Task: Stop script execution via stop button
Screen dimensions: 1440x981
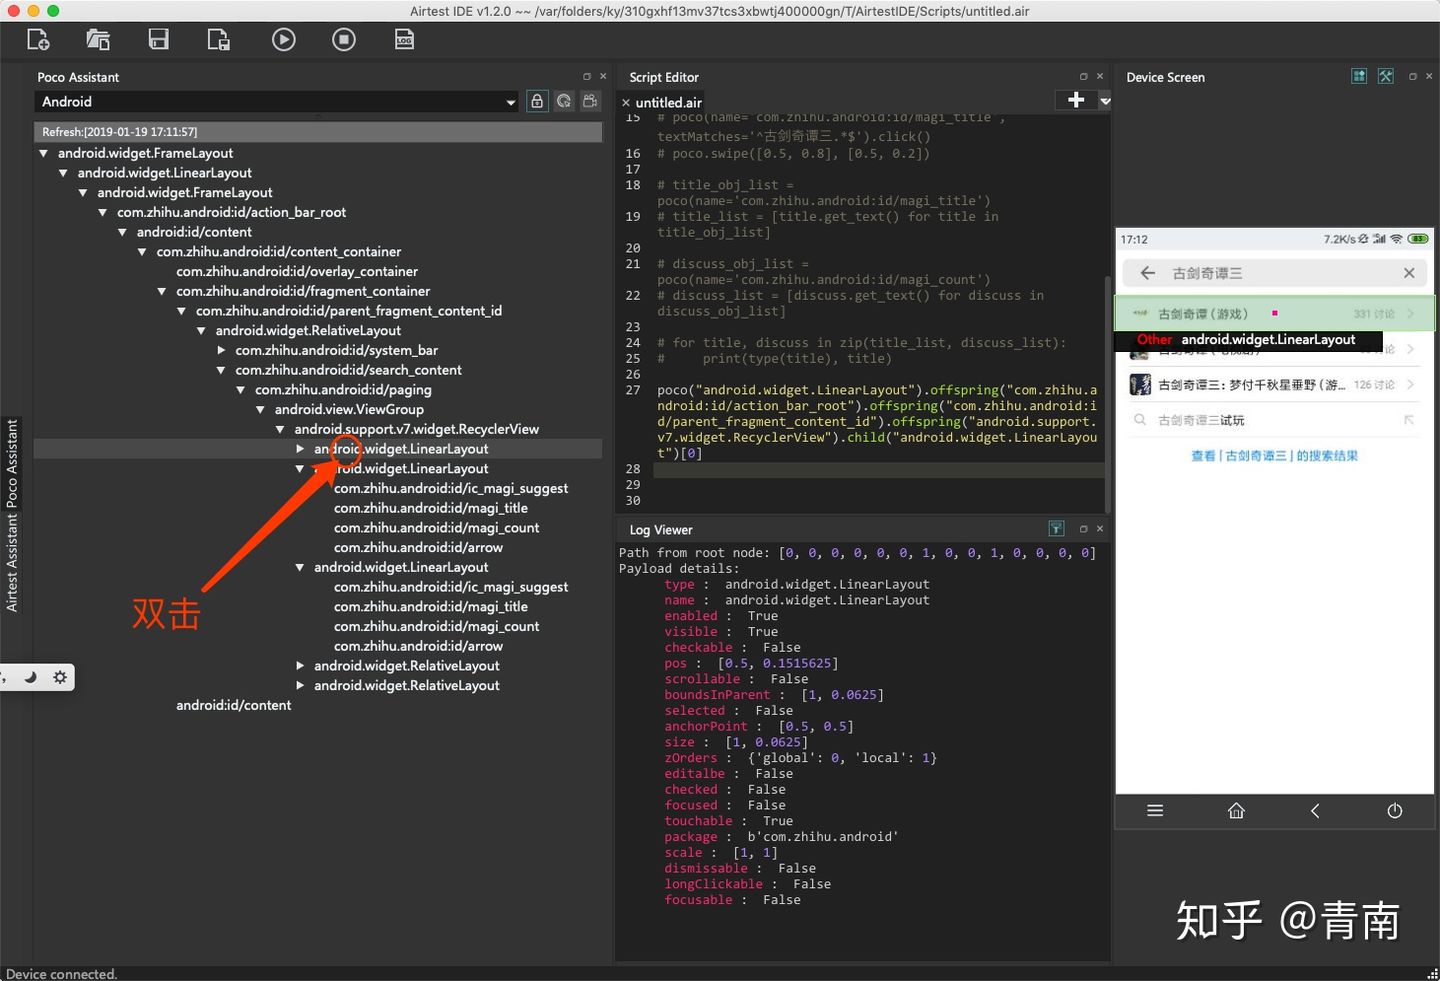Action: [344, 40]
